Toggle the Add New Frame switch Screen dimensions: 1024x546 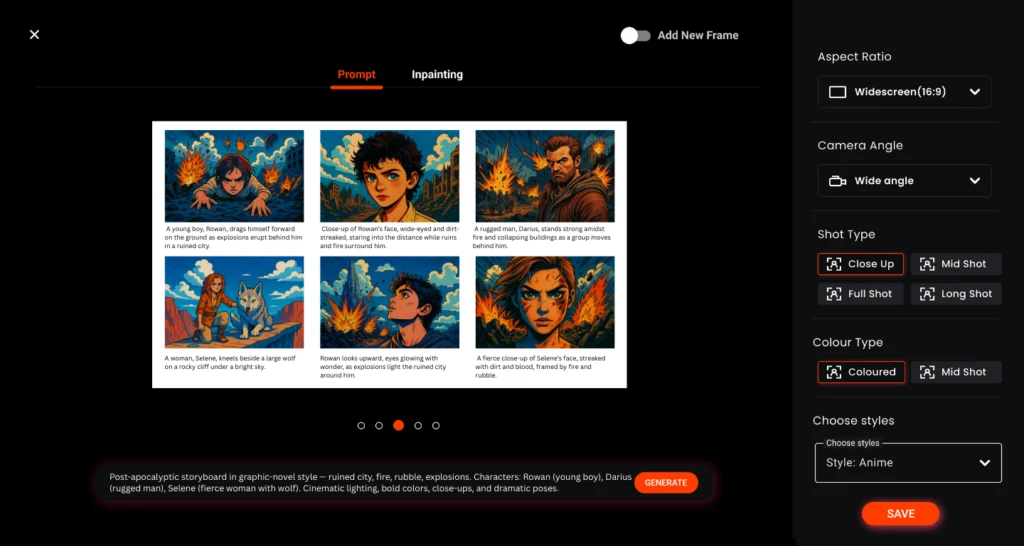point(634,35)
